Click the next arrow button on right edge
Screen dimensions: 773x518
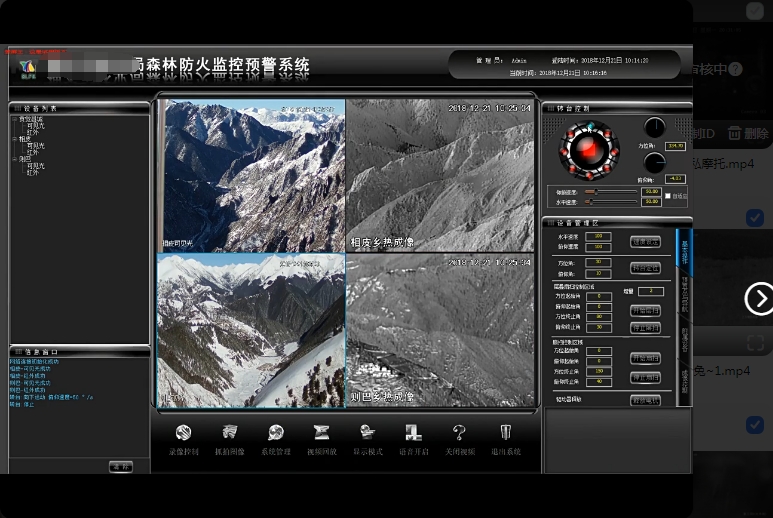point(759,298)
